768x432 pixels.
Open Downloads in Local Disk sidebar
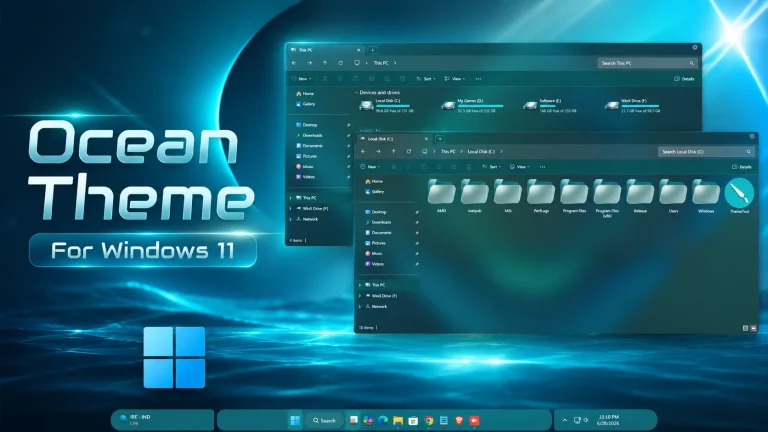click(379, 222)
